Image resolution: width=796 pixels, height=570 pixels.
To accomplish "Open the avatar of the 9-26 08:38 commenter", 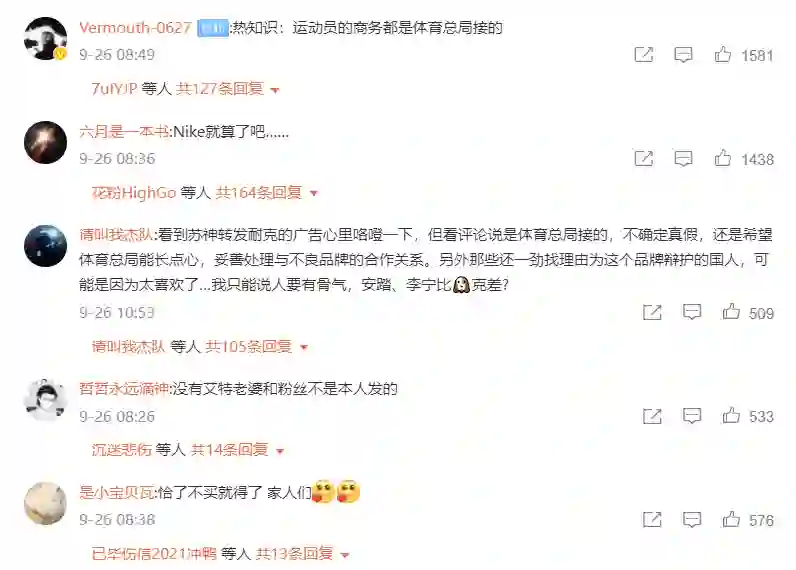I will coord(45,504).
